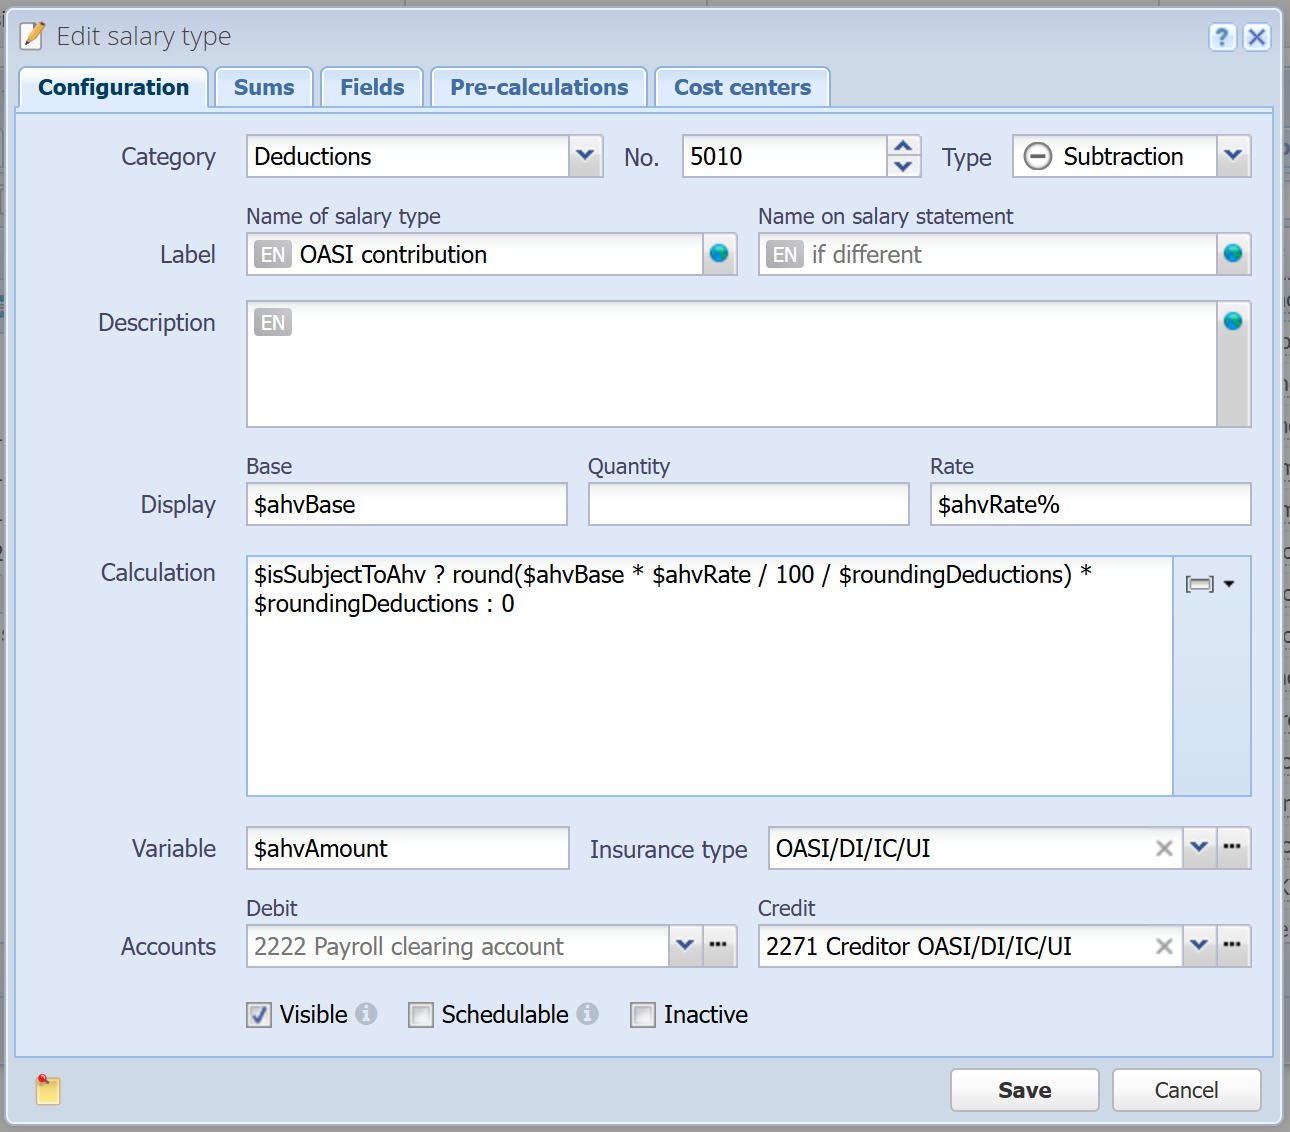Image resolution: width=1290 pixels, height=1132 pixels.
Task: Open the Insurance type ellipsis browse button
Action: [1233, 848]
